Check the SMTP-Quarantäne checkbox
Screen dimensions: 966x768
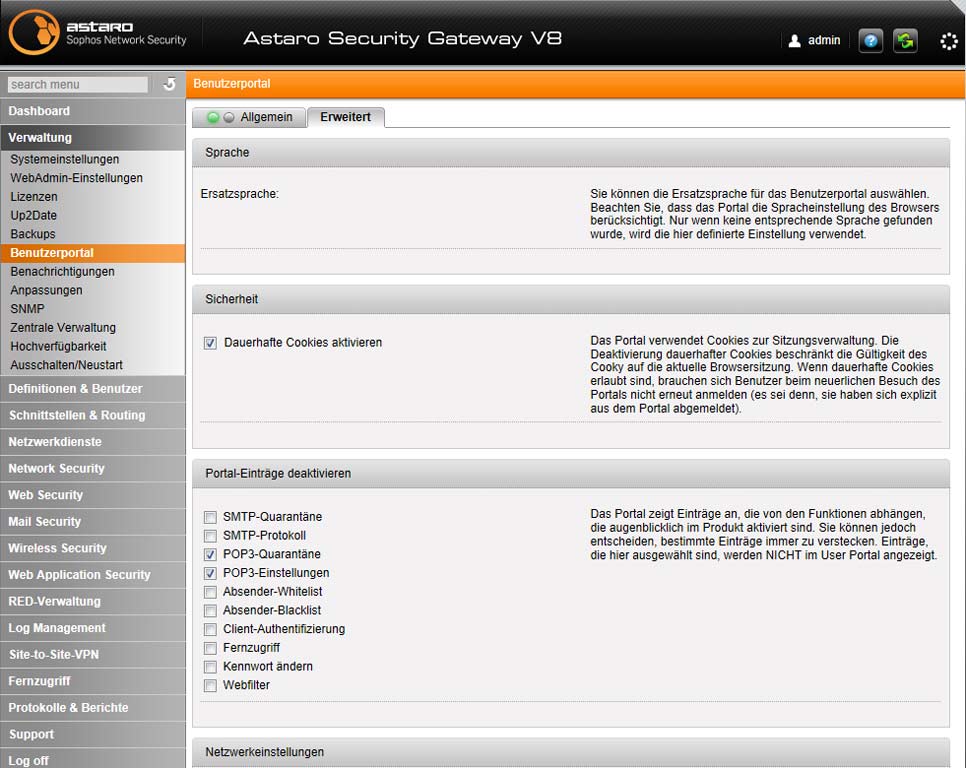pos(210,517)
